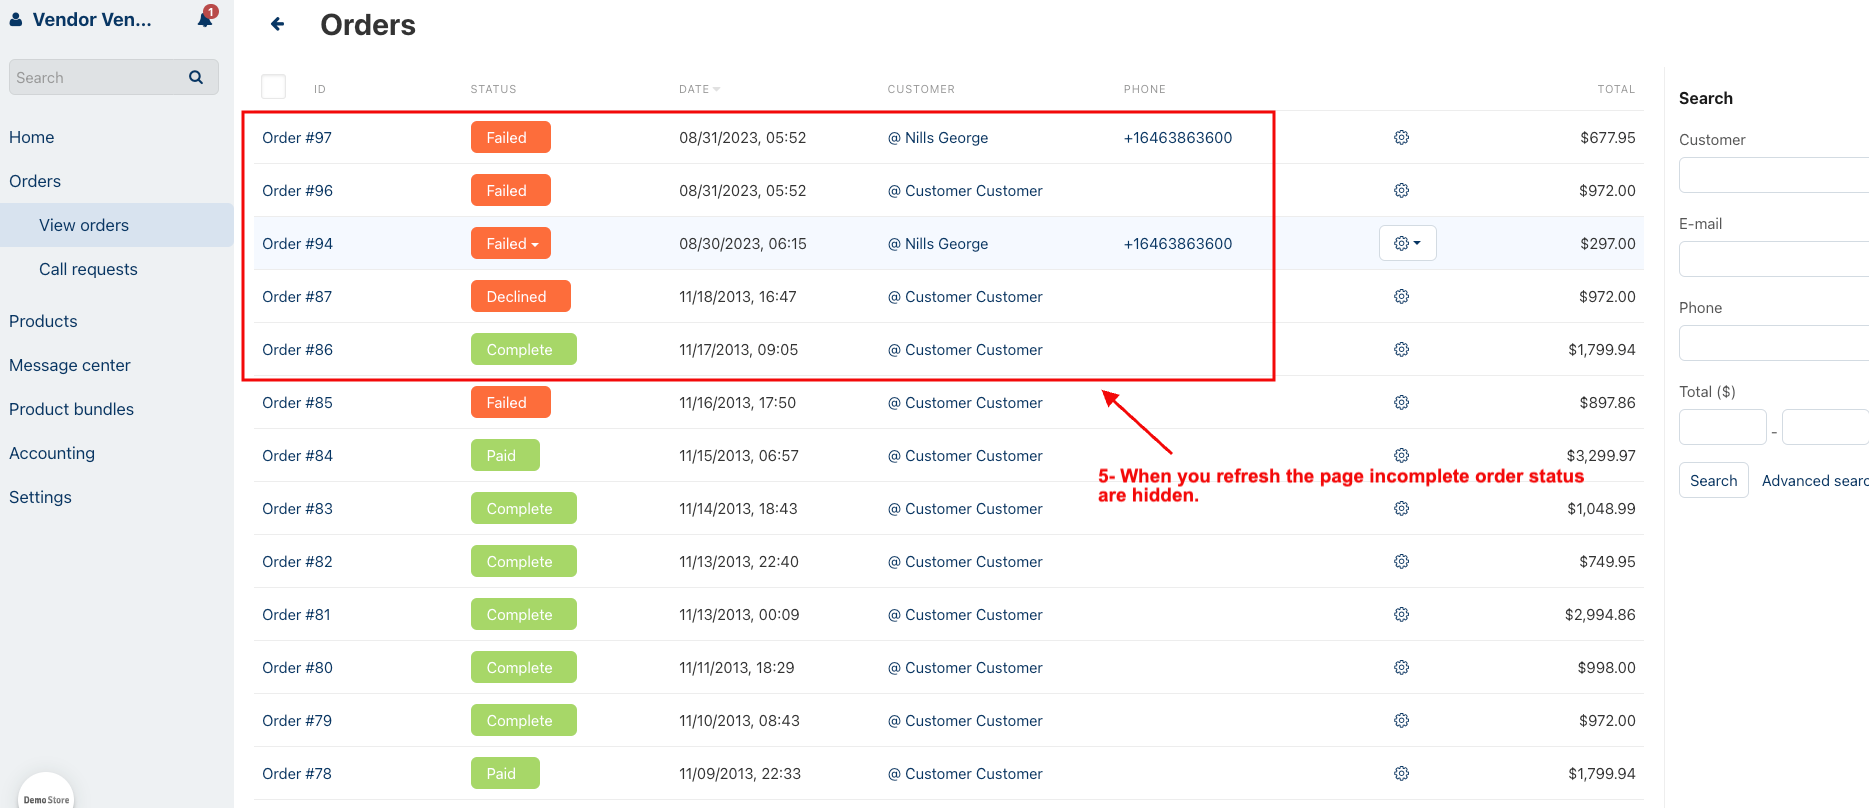Open the notifications bell icon
The height and width of the screenshot is (808, 1869).
[206, 18]
